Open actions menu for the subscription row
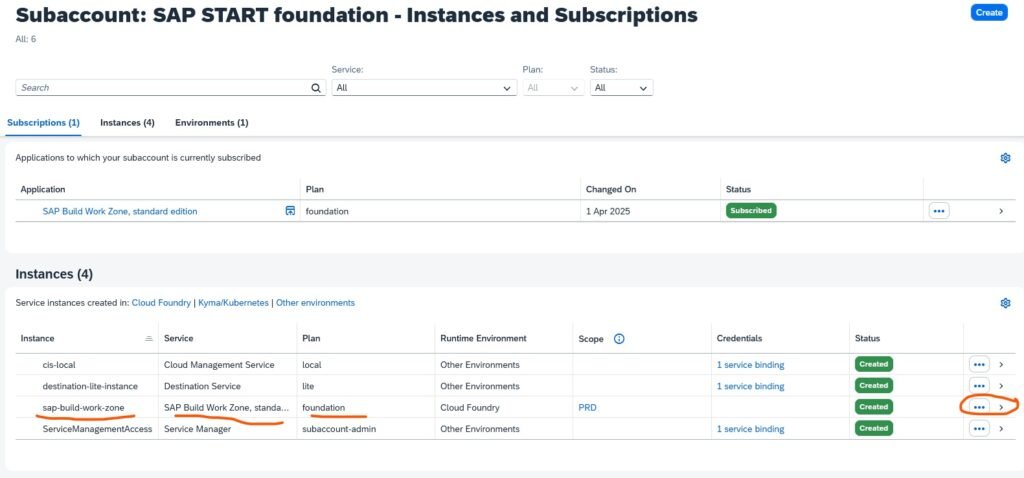 coord(938,211)
